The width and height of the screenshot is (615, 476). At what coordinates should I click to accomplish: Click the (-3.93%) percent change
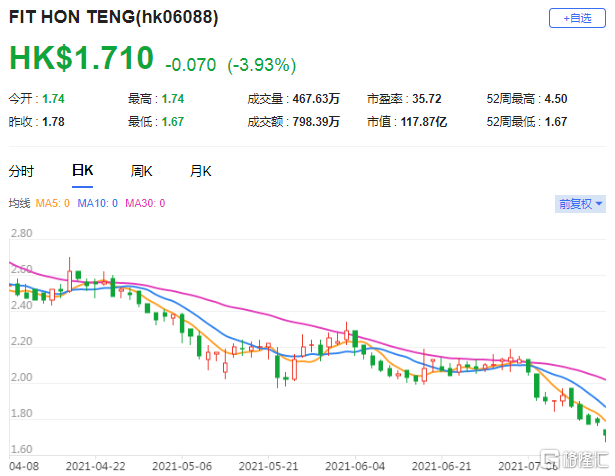262,65
